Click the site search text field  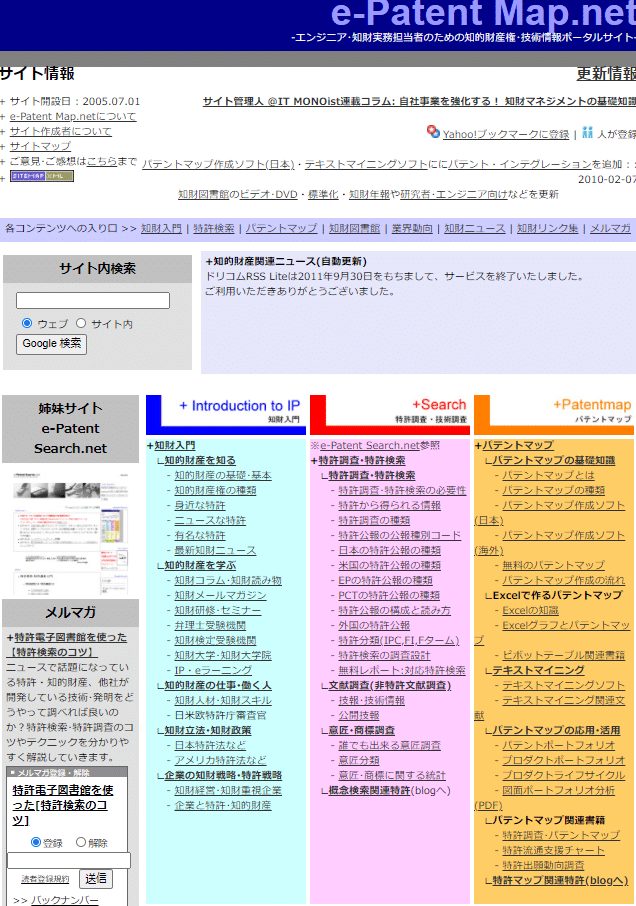(93, 300)
